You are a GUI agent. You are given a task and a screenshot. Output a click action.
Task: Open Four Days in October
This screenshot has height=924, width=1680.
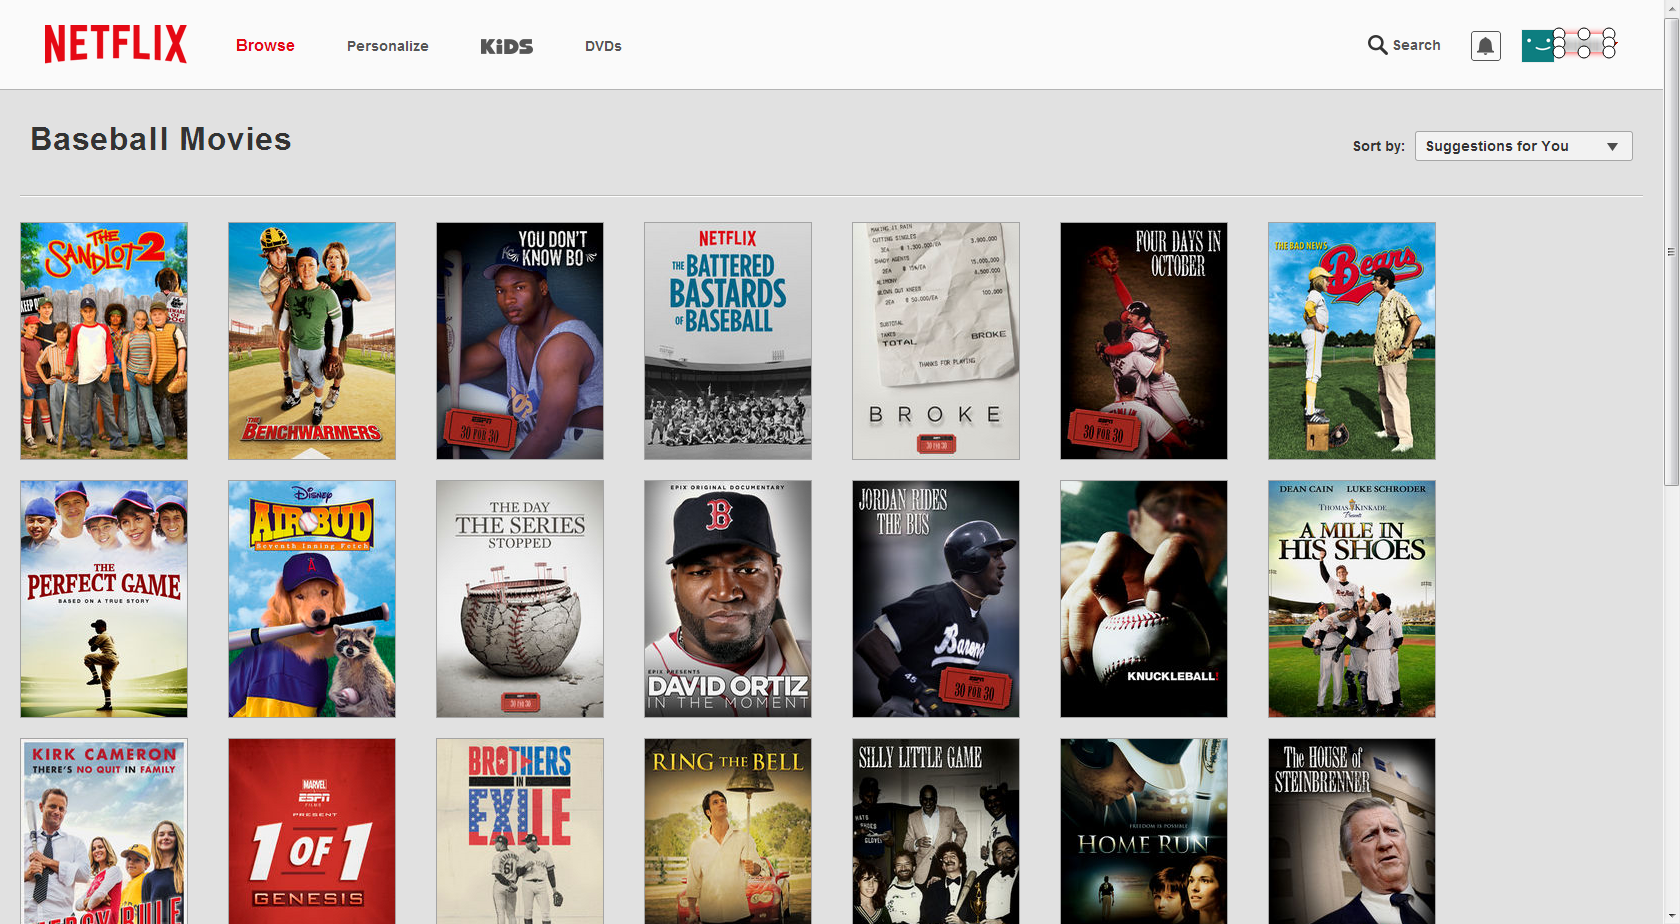click(x=1143, y=340)
